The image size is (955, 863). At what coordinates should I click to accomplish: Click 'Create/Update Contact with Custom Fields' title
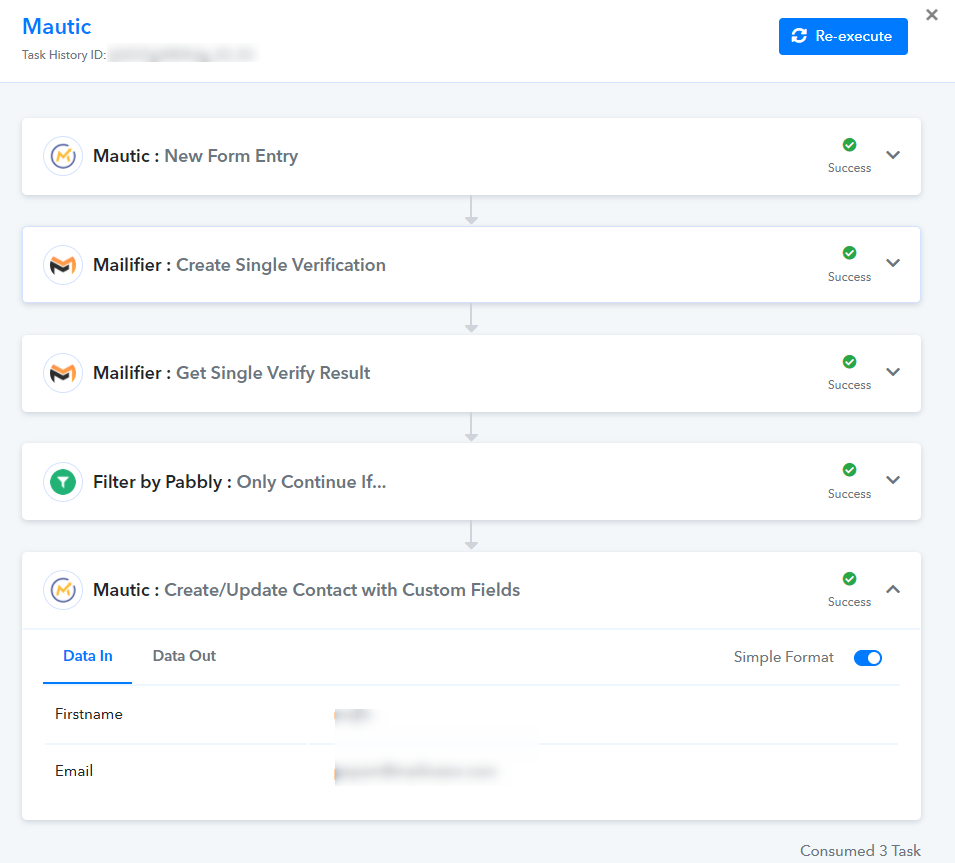coord(342,590)
